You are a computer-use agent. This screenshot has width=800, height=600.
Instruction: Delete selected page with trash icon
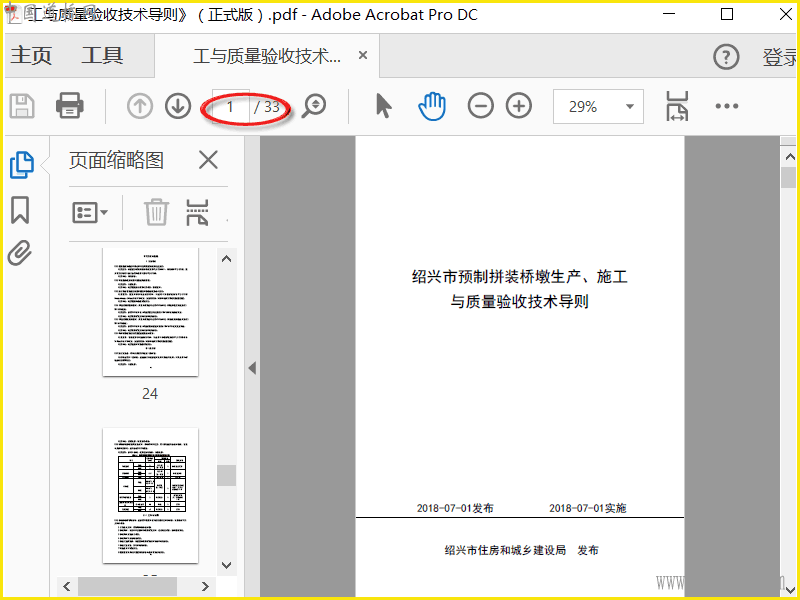[156, 212]
